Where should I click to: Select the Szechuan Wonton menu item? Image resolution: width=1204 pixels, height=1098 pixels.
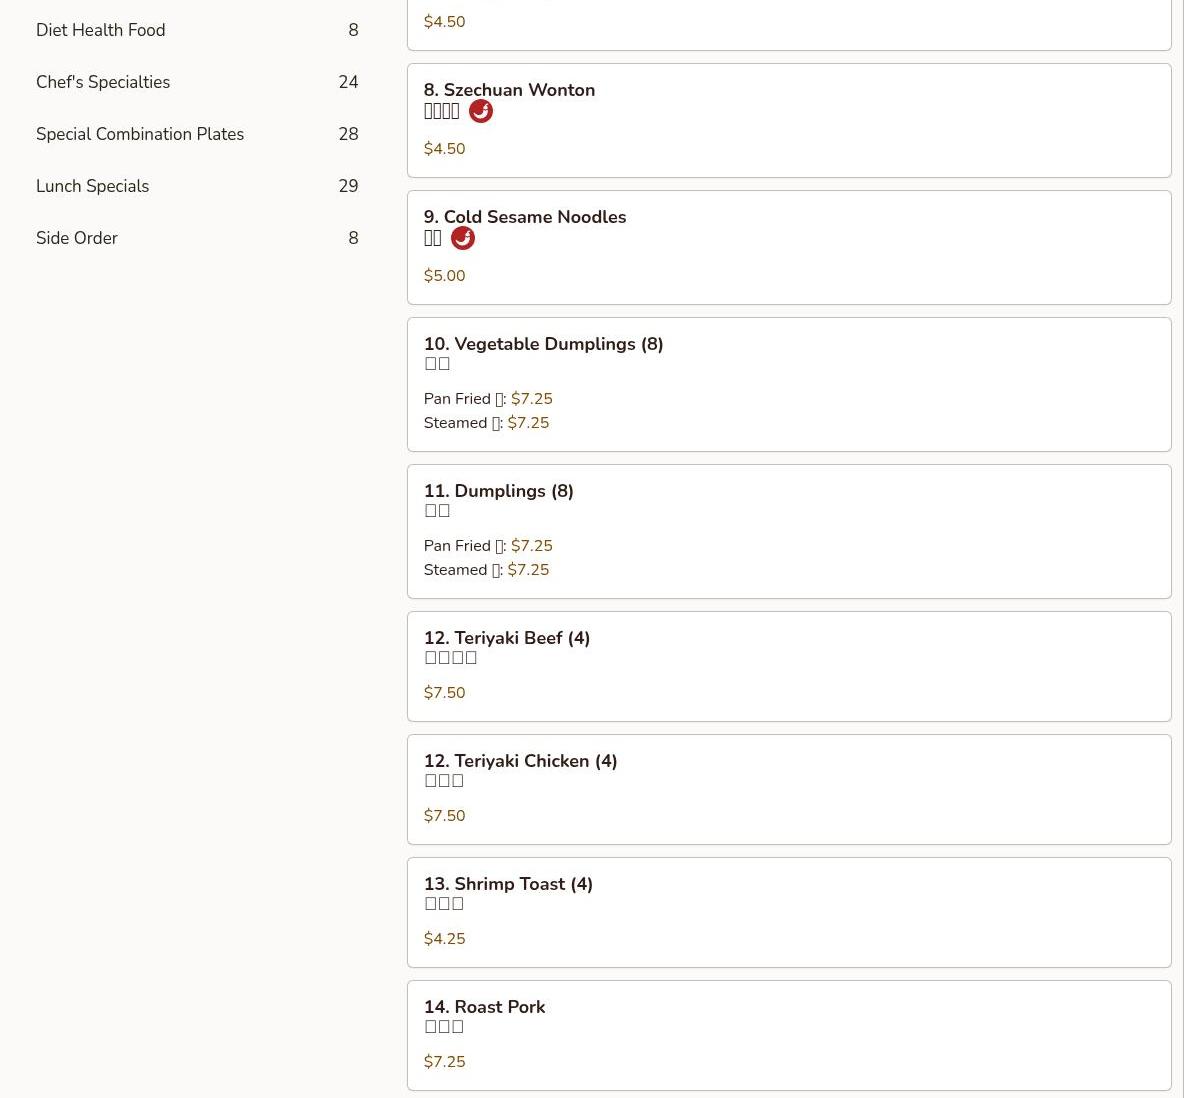tap(519, 90)
